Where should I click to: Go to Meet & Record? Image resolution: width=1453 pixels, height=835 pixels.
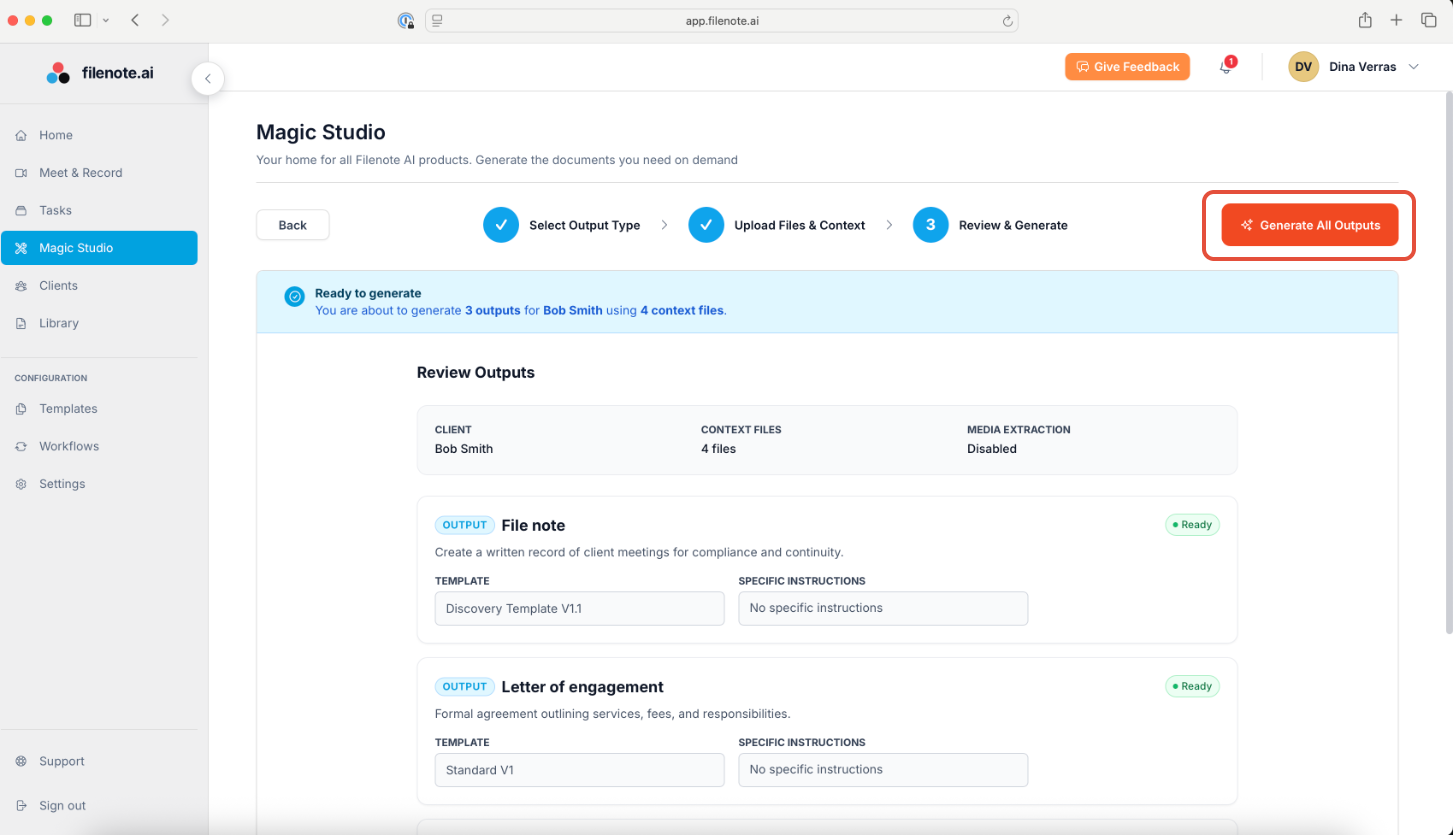point(99,173)
